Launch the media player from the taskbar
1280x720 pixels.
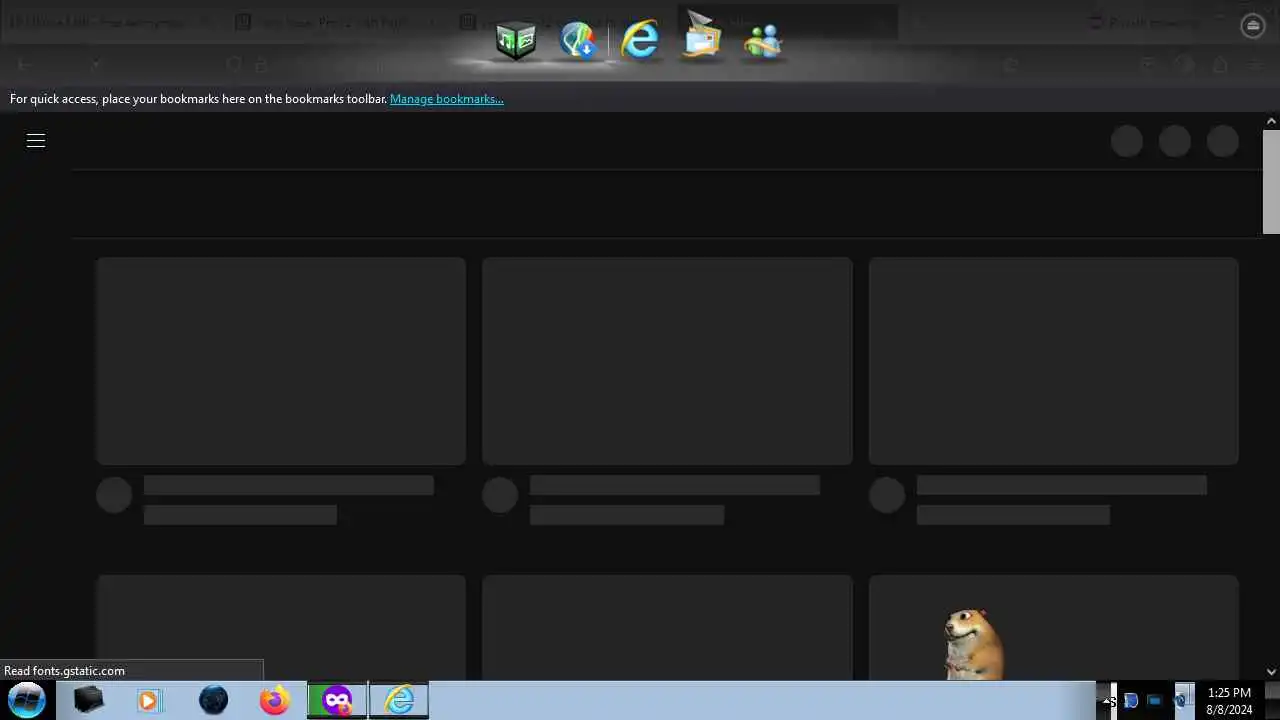[149, 700]
